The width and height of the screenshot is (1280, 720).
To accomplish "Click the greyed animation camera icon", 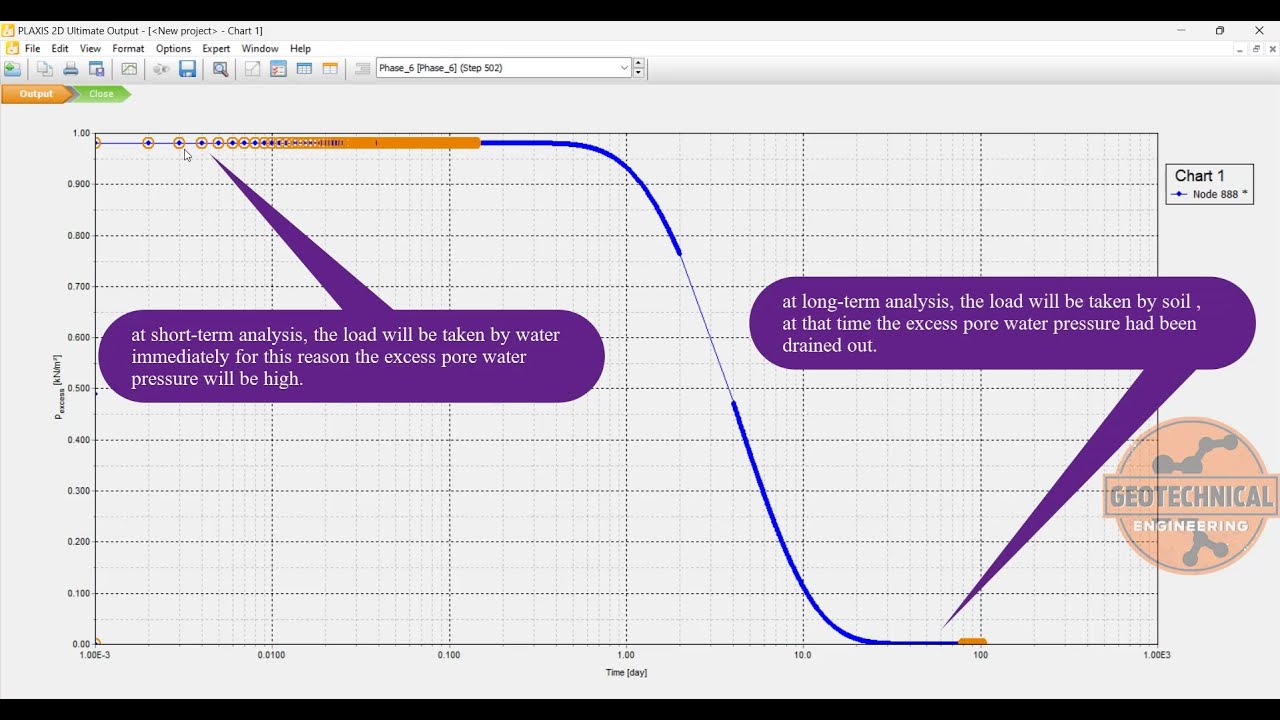I will click(x=161, y=69).
